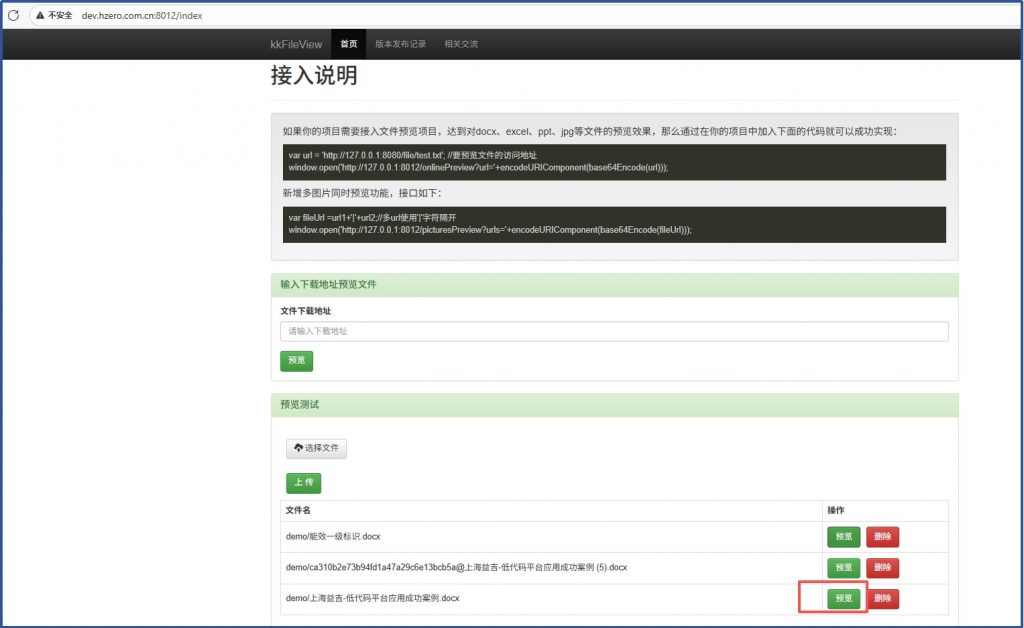The width and height of the screenshot is (1024, 628).
Task: Delete the demo/能效一级标识.docx file
Action: tap(882, 537)
